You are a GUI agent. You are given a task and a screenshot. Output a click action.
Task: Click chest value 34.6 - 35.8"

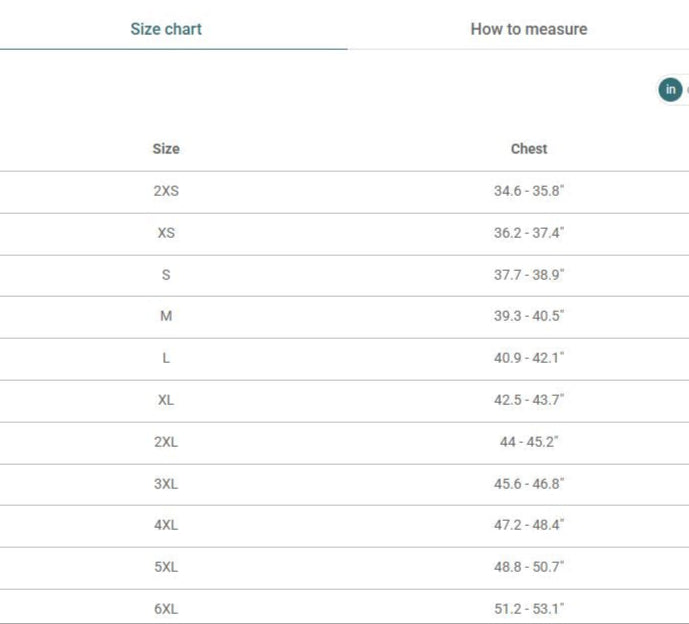click(529, 191)
